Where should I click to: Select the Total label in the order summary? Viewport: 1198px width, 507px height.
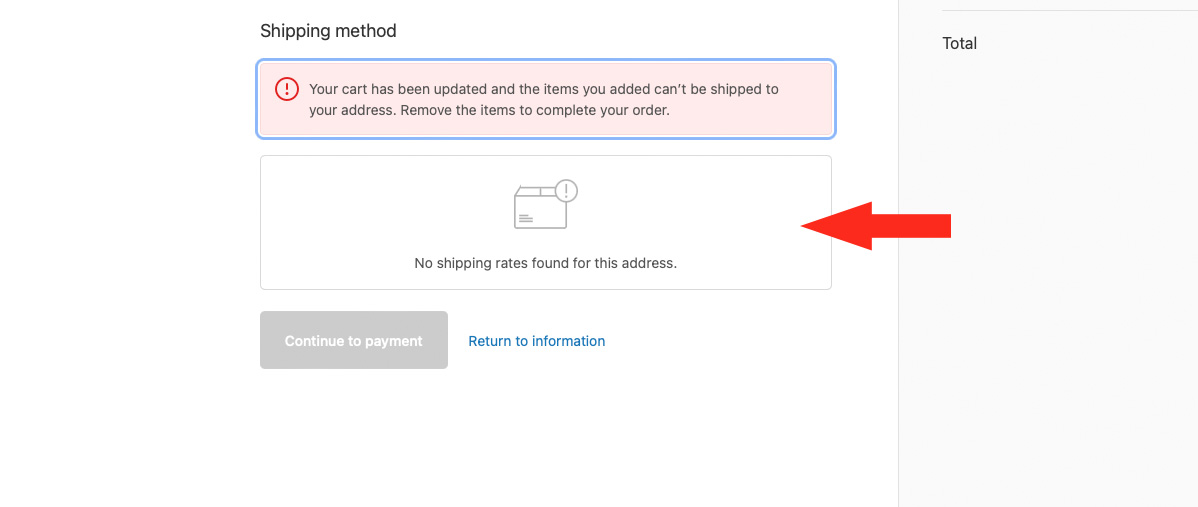tap(960, 44)
